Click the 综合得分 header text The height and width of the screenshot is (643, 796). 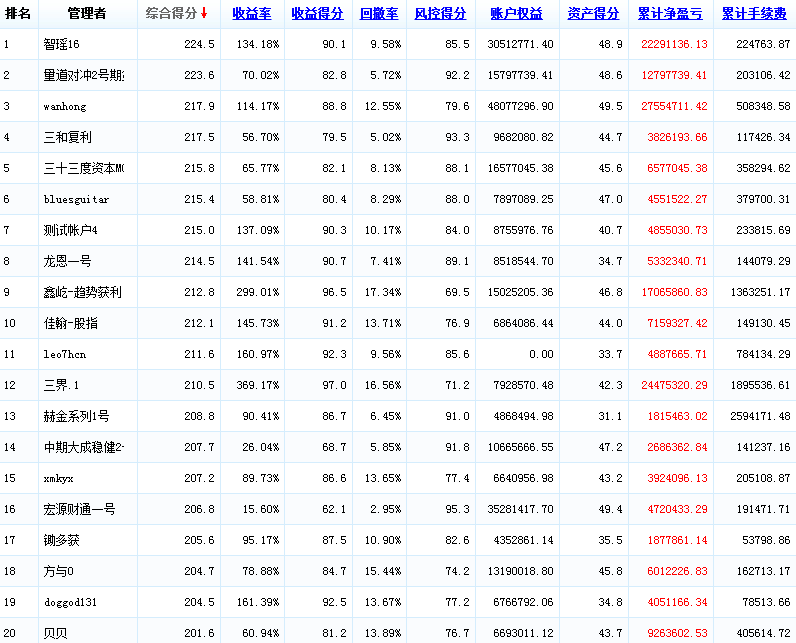tap(170, 14)
